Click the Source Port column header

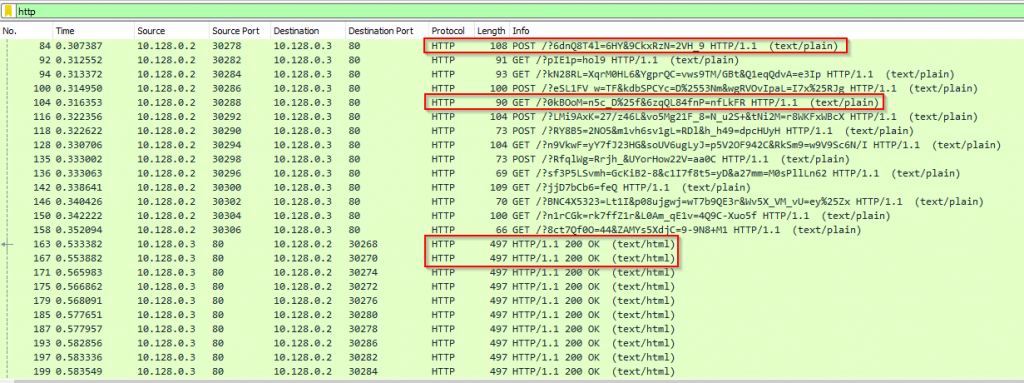pyautogui.click(x=240, y=31)
